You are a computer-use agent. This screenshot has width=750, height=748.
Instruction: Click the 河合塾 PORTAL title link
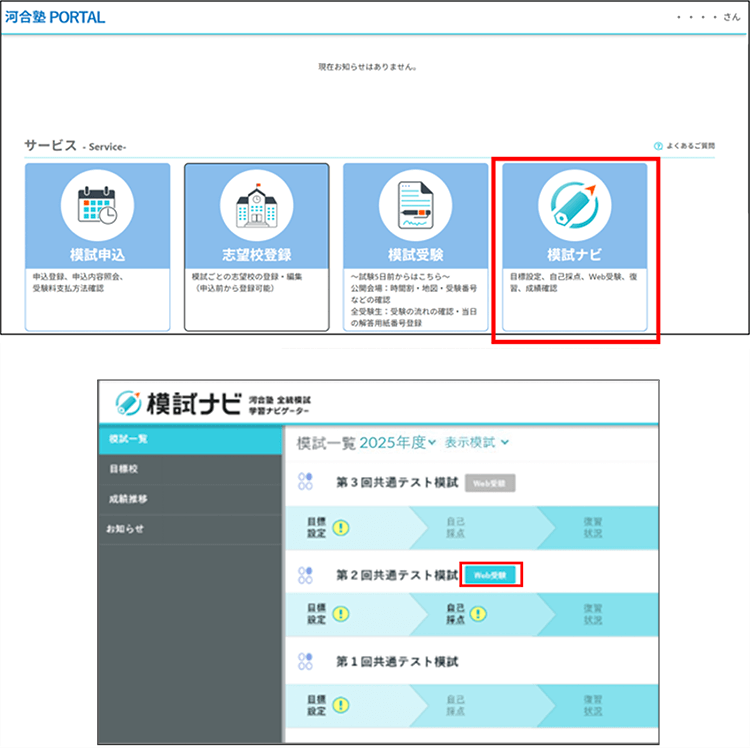coord(55,17)
